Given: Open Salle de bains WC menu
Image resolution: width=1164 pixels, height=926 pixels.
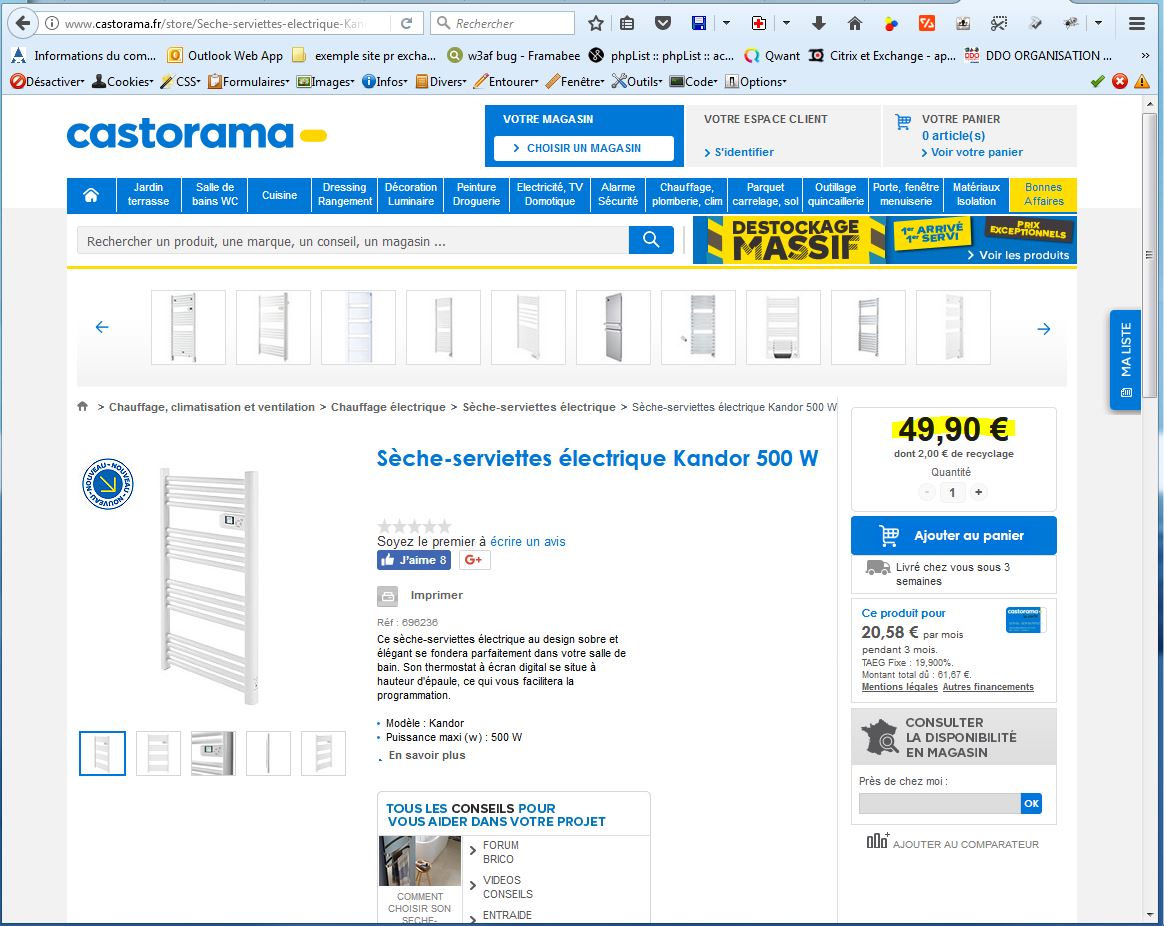Looking at the screenshot, I should pyautogui.click(x=215, y=194).
